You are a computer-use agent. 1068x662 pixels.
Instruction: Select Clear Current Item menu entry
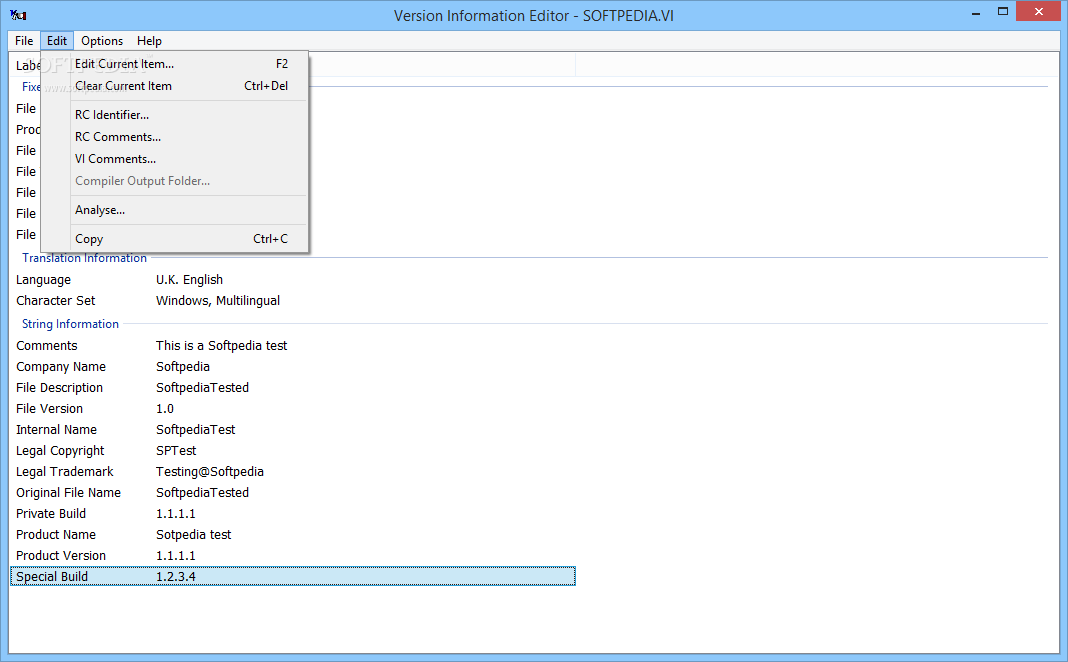pyautogui.click(x=174, y=86)
